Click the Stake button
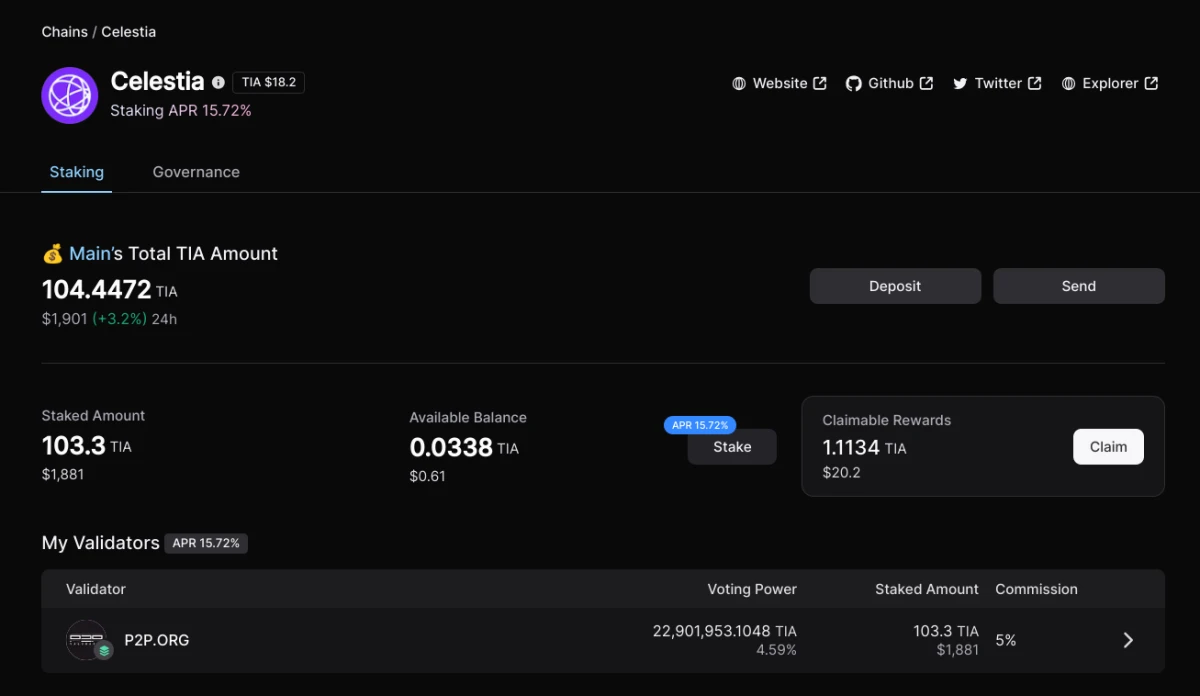1200x696 pixels. click(732, 447)
